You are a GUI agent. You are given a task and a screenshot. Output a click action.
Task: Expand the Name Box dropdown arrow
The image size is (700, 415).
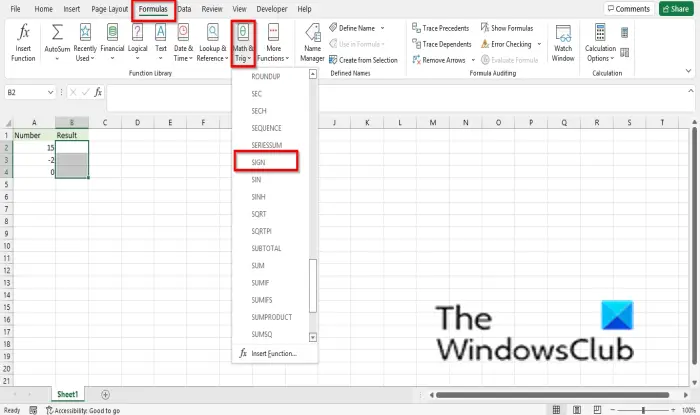click(50, 92)
